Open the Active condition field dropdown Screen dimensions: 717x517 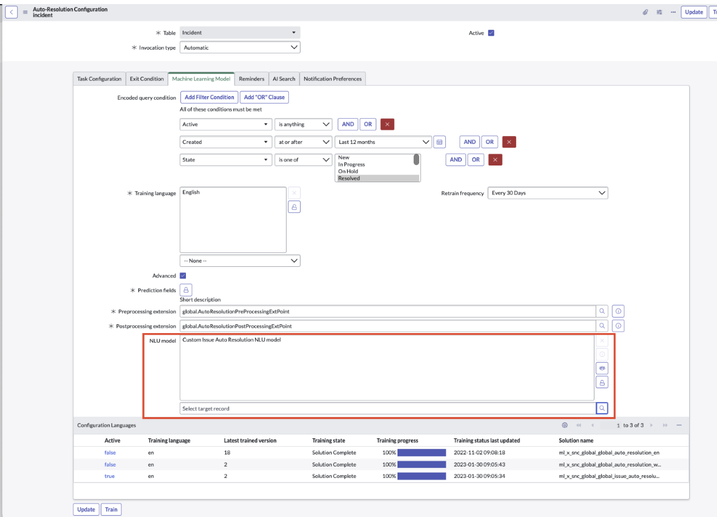226,124
